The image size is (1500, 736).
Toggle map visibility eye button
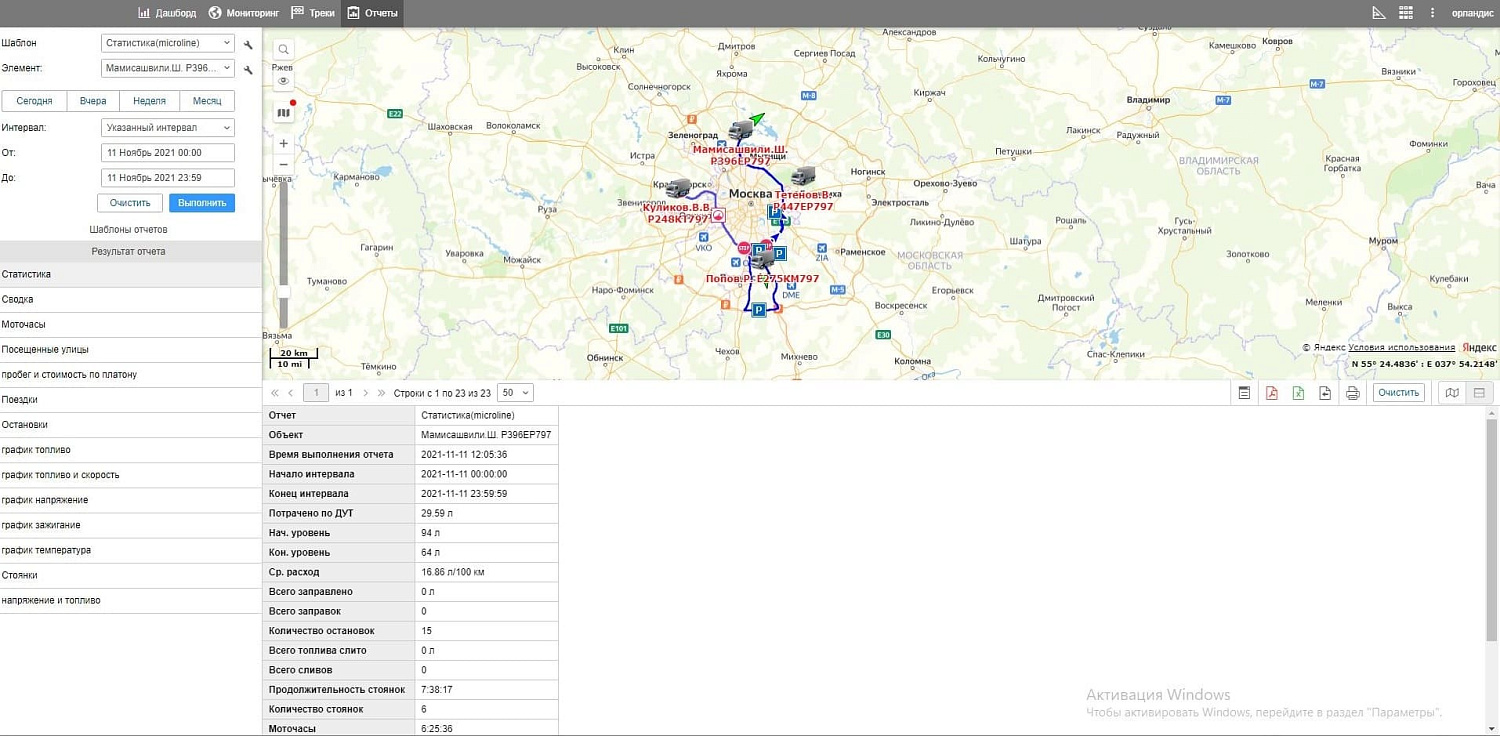pyautogui.click(x=284, y=81)
